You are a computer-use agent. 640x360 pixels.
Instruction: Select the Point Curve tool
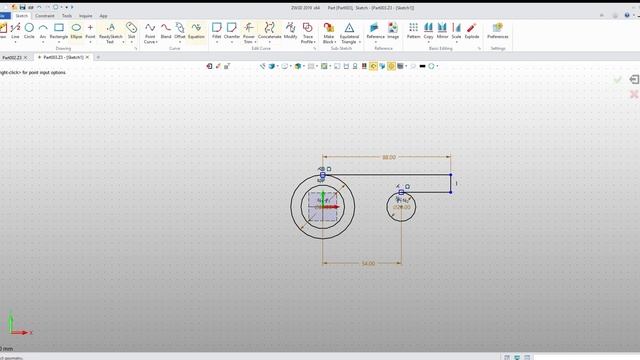click(x=150, y=33)
